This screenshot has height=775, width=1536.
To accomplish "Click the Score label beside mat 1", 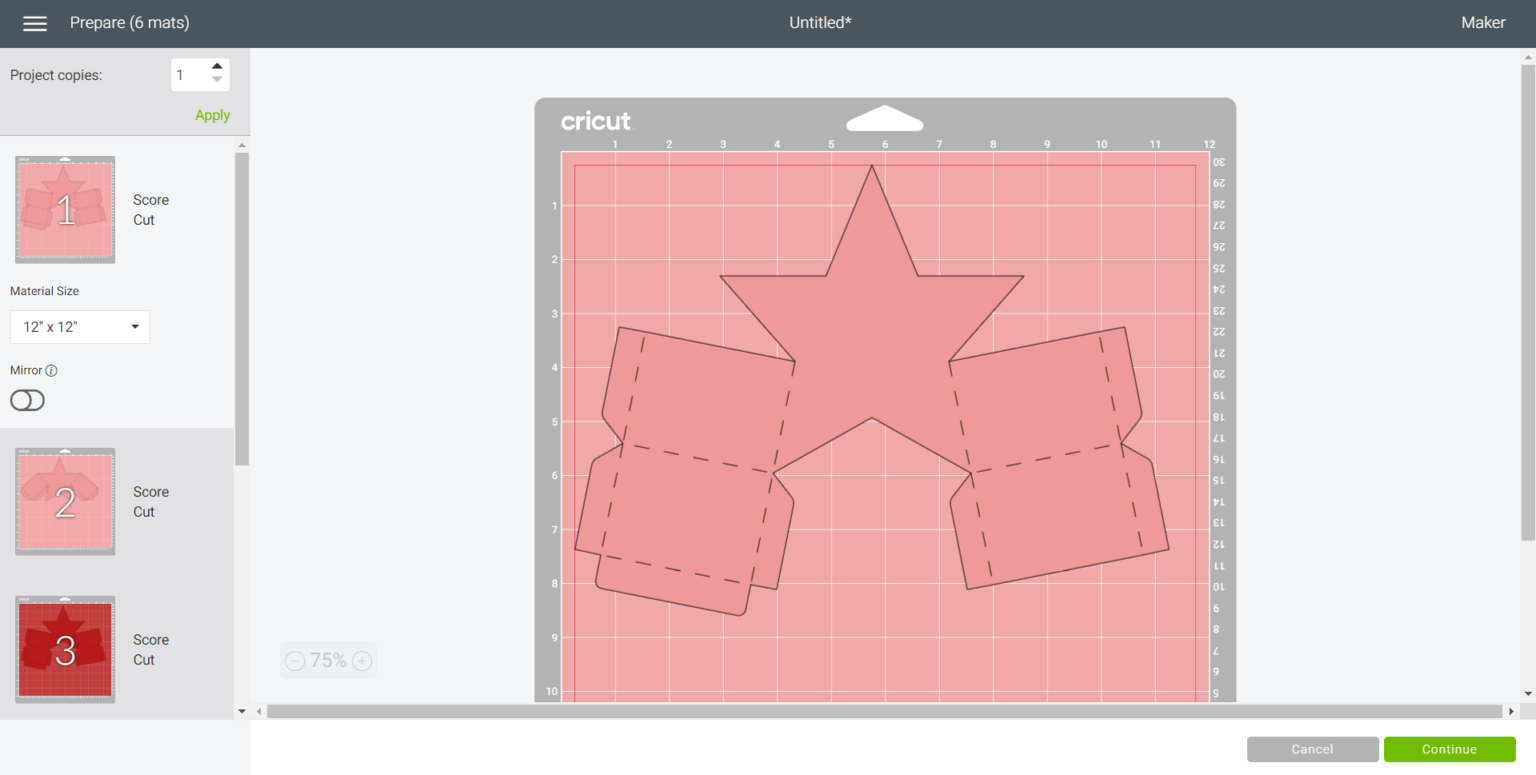I will point(151,200).
